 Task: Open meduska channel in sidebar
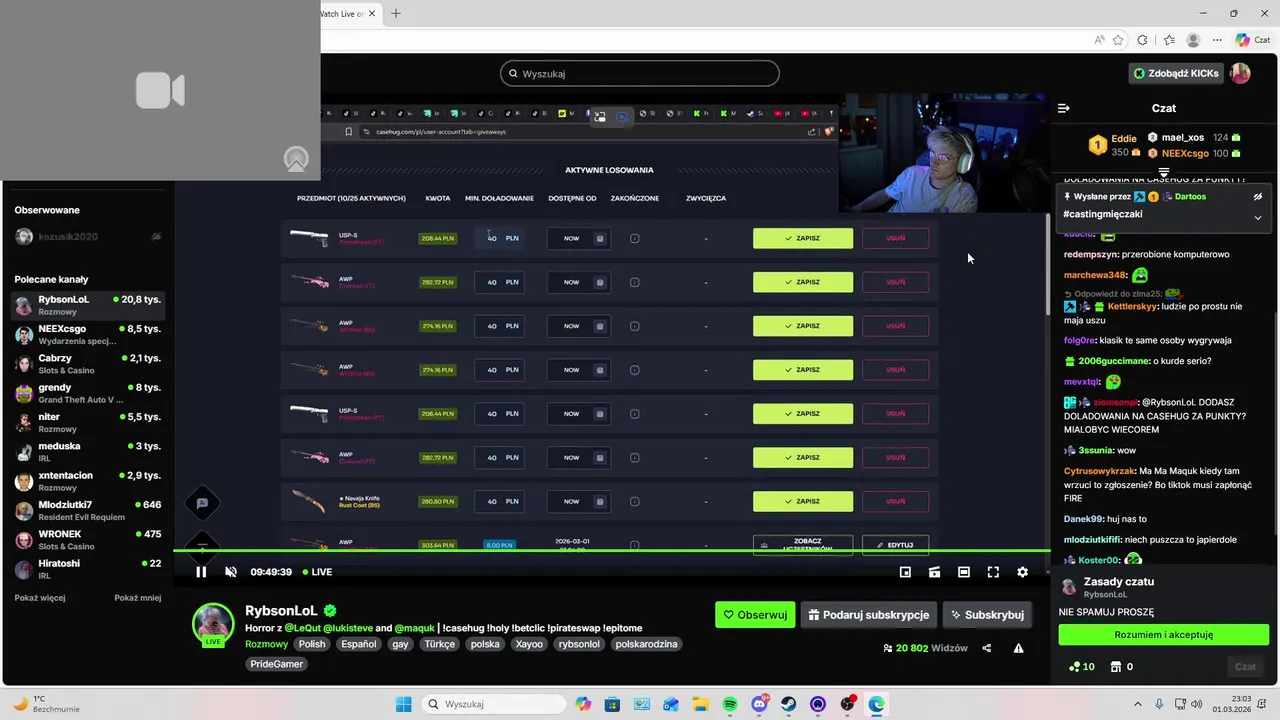(x=88, y=451)
